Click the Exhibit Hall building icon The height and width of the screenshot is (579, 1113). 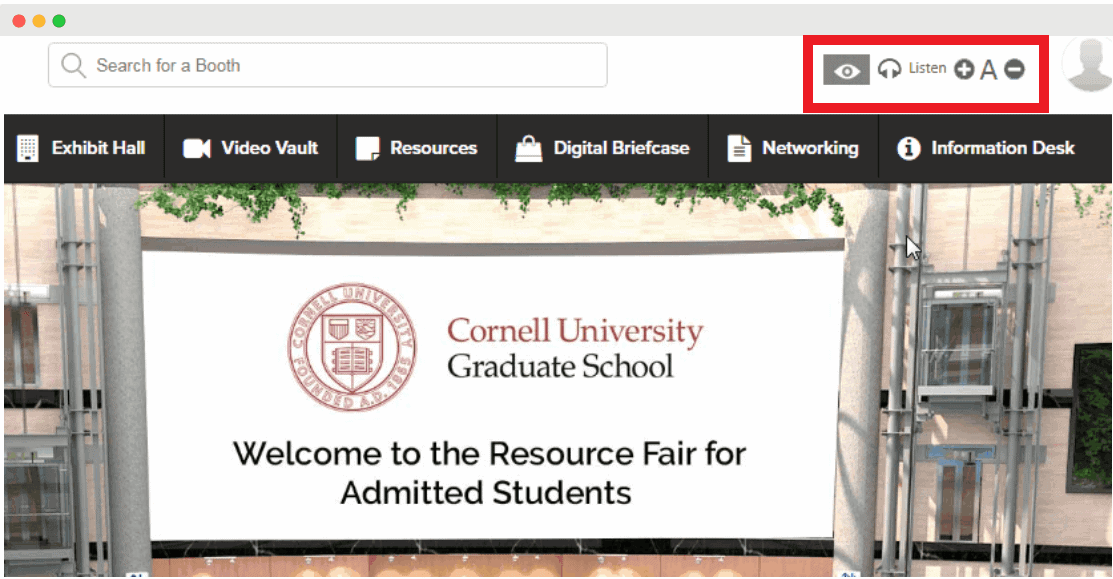click(28, 148)
